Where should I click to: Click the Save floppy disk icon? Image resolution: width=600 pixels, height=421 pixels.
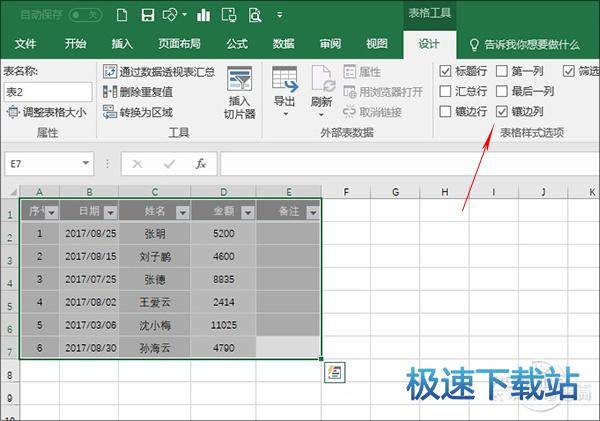[148, 15]
